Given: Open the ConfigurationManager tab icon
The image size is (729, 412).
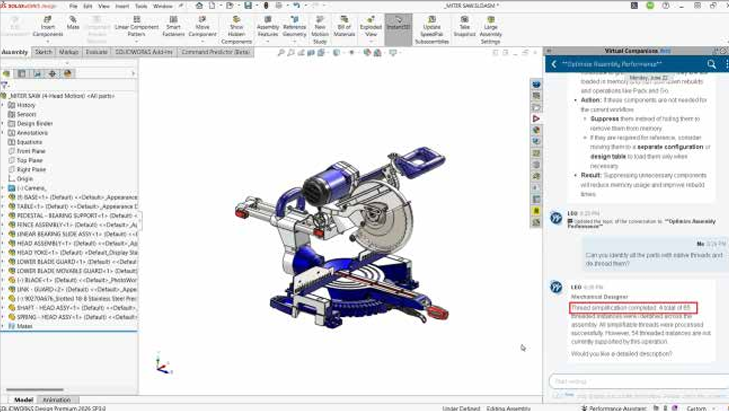Looking at the screenshot, I should 37,73.
